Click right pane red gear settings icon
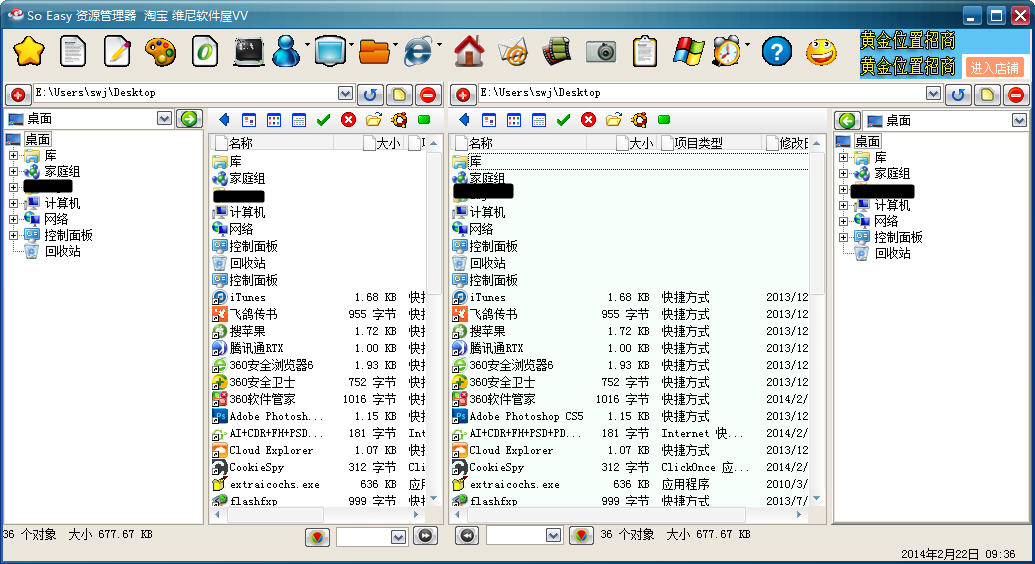This screenshot has width=1035, height=564. (639, 120)
